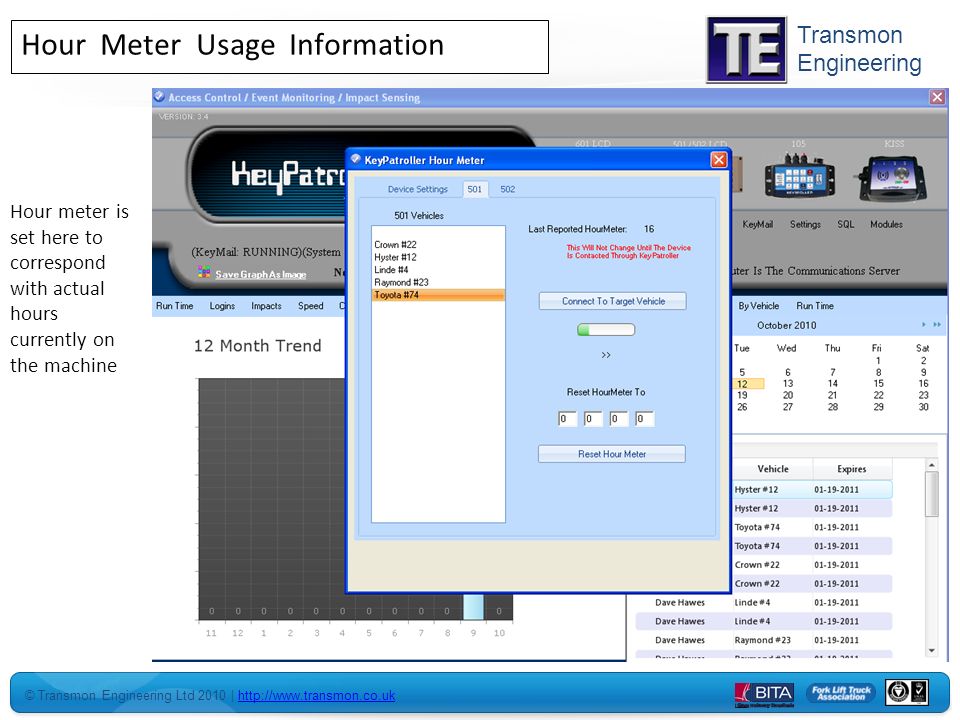Viewport: 960px width, 720px height.
Task: Click the table scrollbar up arrow
Action: (x=931, y=465)
